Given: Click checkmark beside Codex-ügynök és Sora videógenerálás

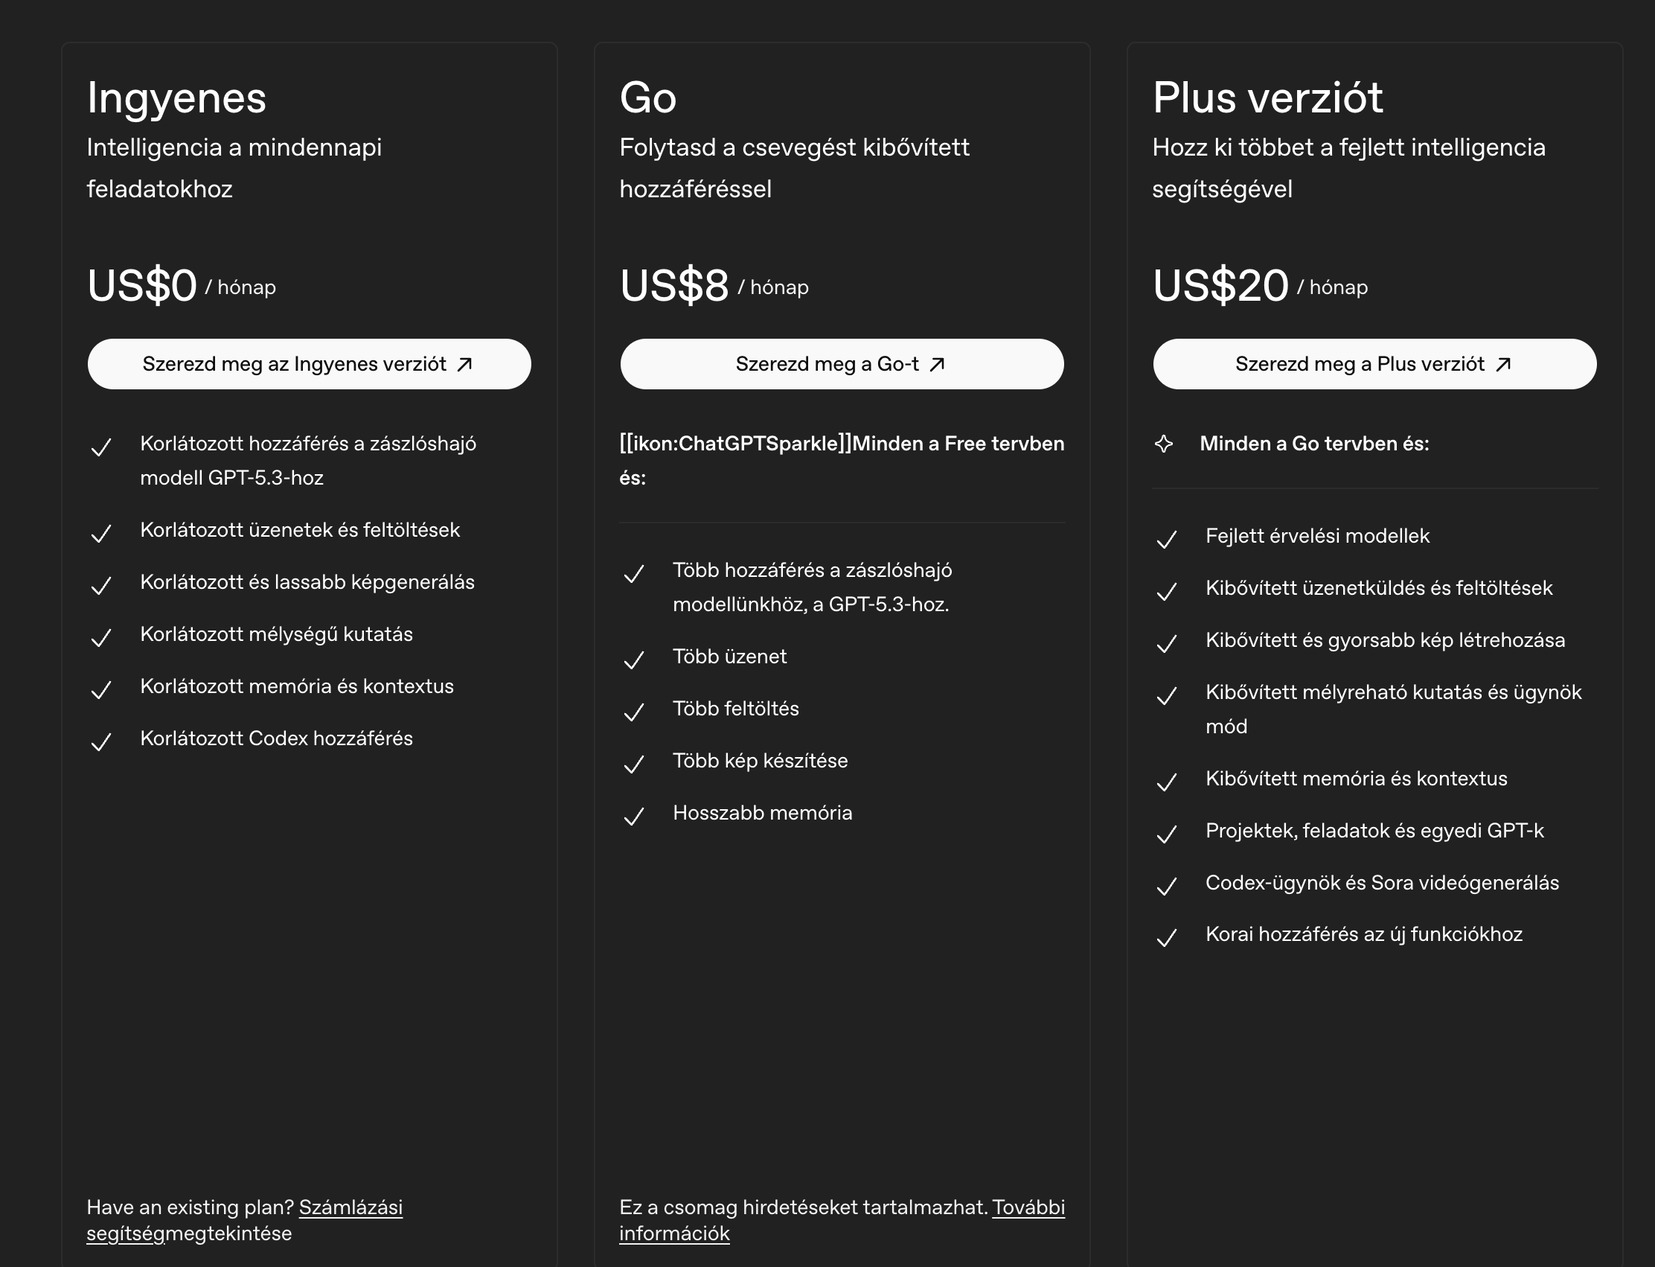Looking at the screenshot, I should [x=1166, y=886].
